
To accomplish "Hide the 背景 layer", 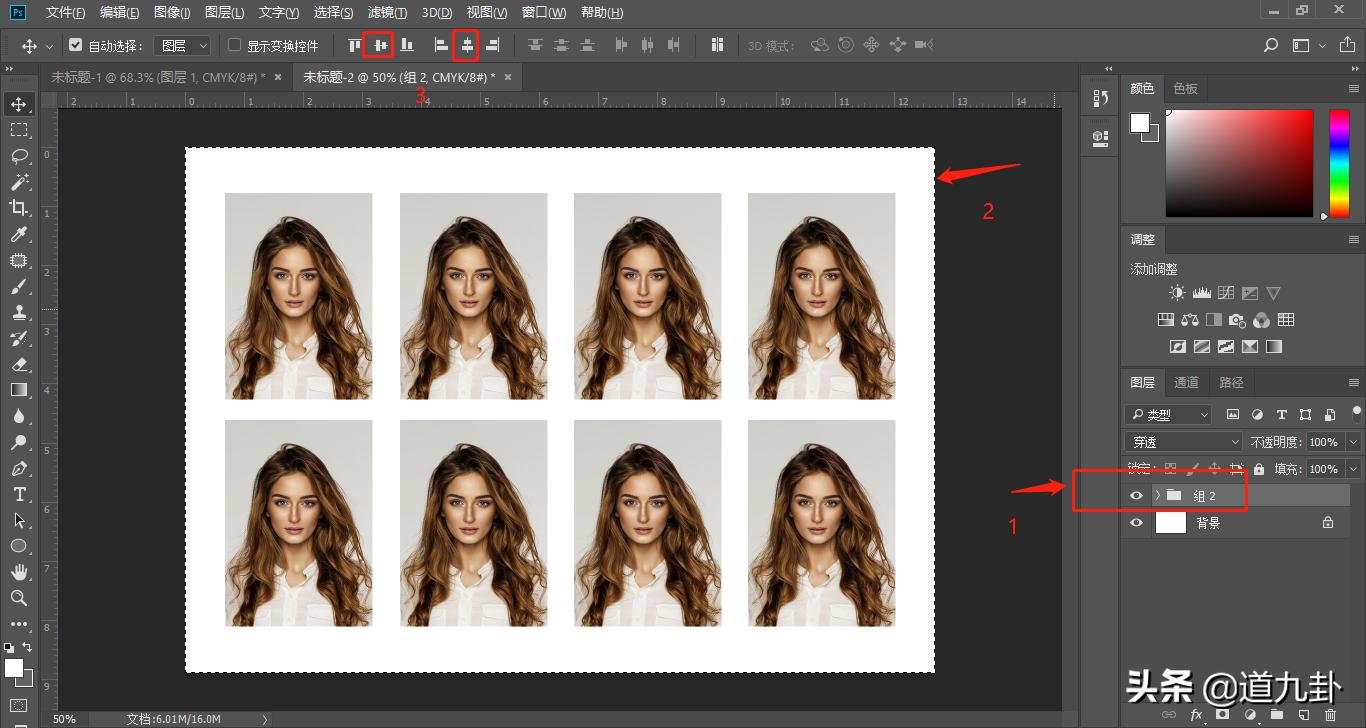I will (1136, 523).
